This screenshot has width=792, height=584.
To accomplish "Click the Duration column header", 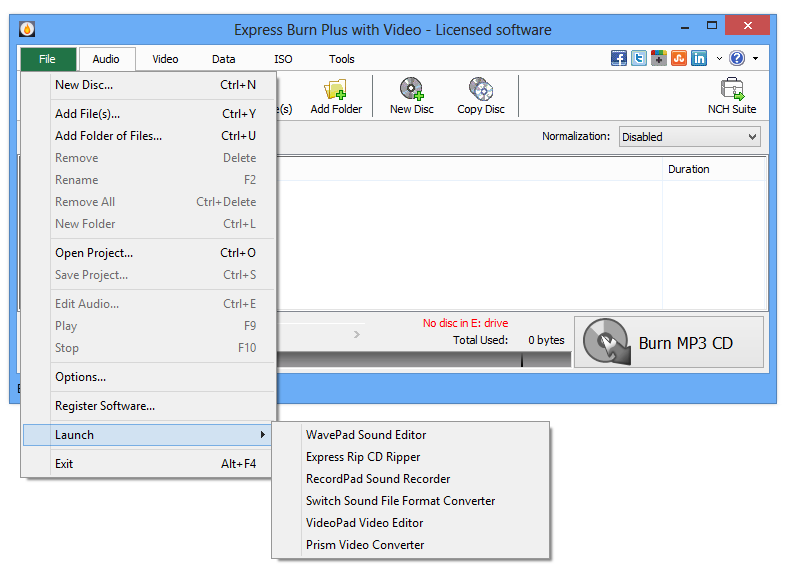I will [714, 169].
